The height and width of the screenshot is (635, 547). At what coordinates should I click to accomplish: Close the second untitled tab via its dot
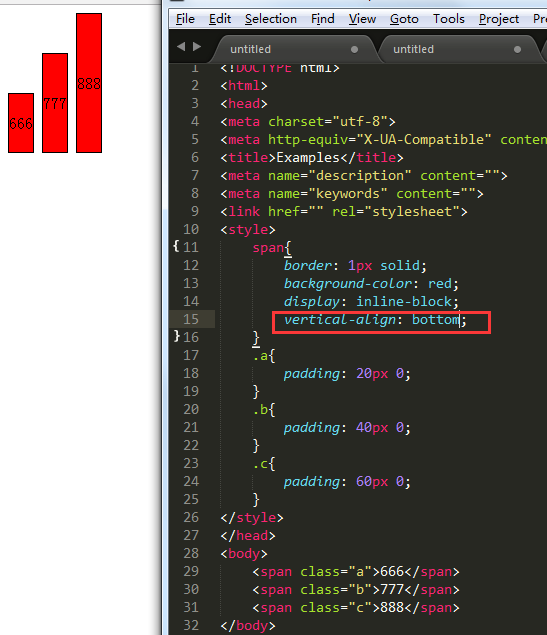pyautogui.click(x=517, y=49)
